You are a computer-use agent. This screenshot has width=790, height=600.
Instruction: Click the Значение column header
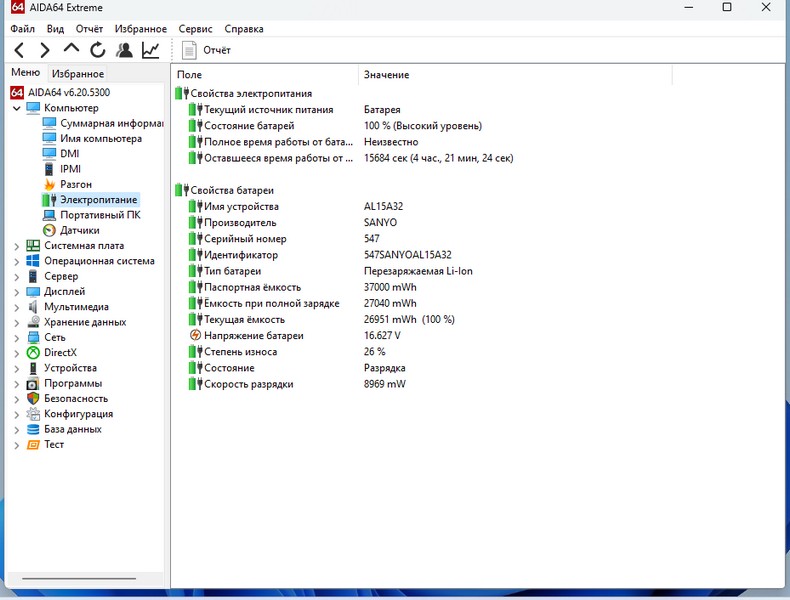(386, 75)
